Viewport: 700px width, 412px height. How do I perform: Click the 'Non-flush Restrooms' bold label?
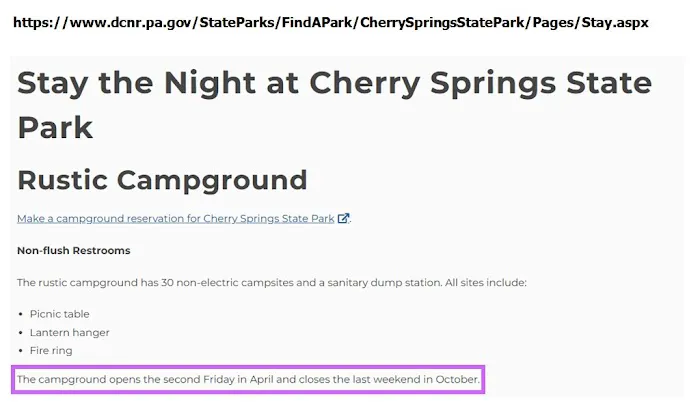[74, 250]
